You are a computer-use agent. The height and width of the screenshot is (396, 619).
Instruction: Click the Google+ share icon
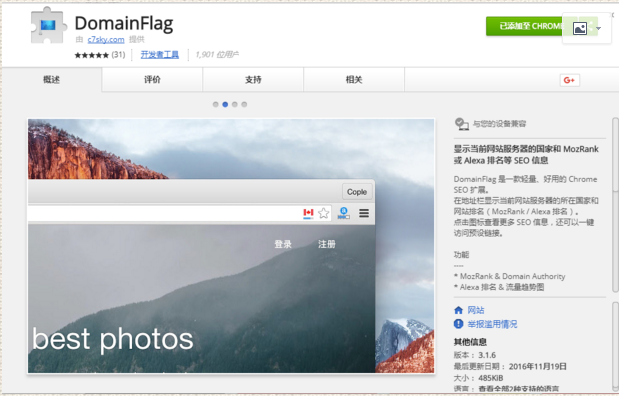tap(569, 80)
